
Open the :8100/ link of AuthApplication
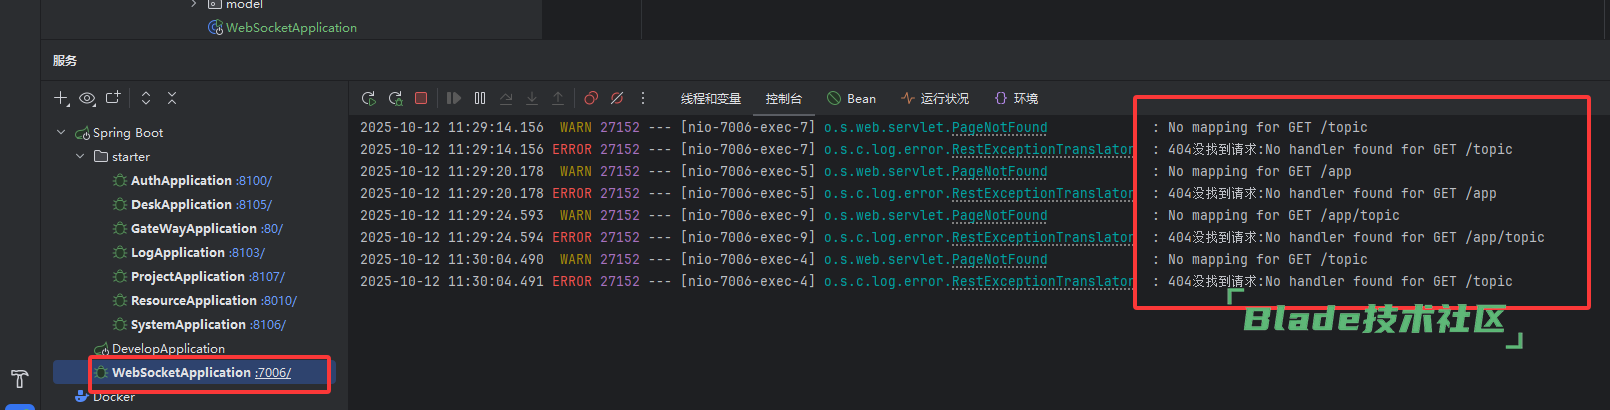[x=254, y=181]
